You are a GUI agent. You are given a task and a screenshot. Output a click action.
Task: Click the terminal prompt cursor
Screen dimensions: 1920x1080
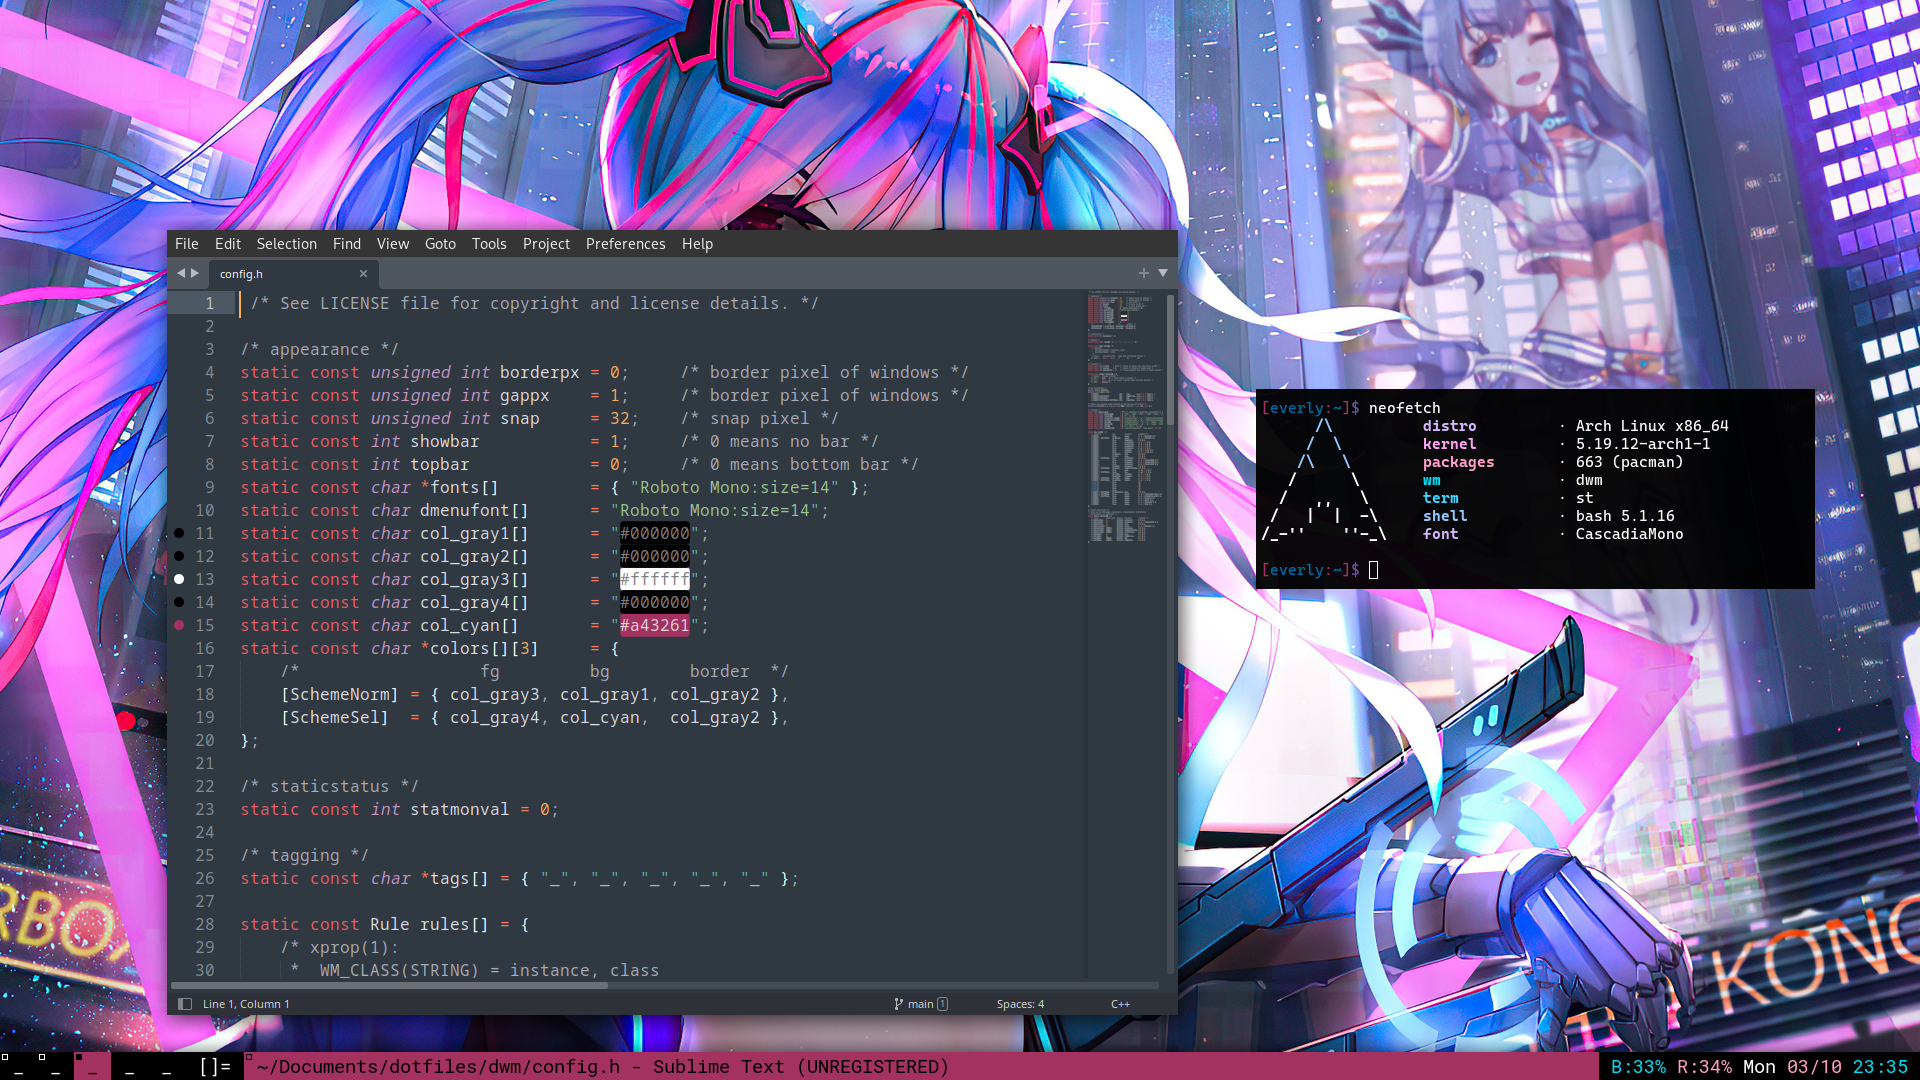(1373, 570)
